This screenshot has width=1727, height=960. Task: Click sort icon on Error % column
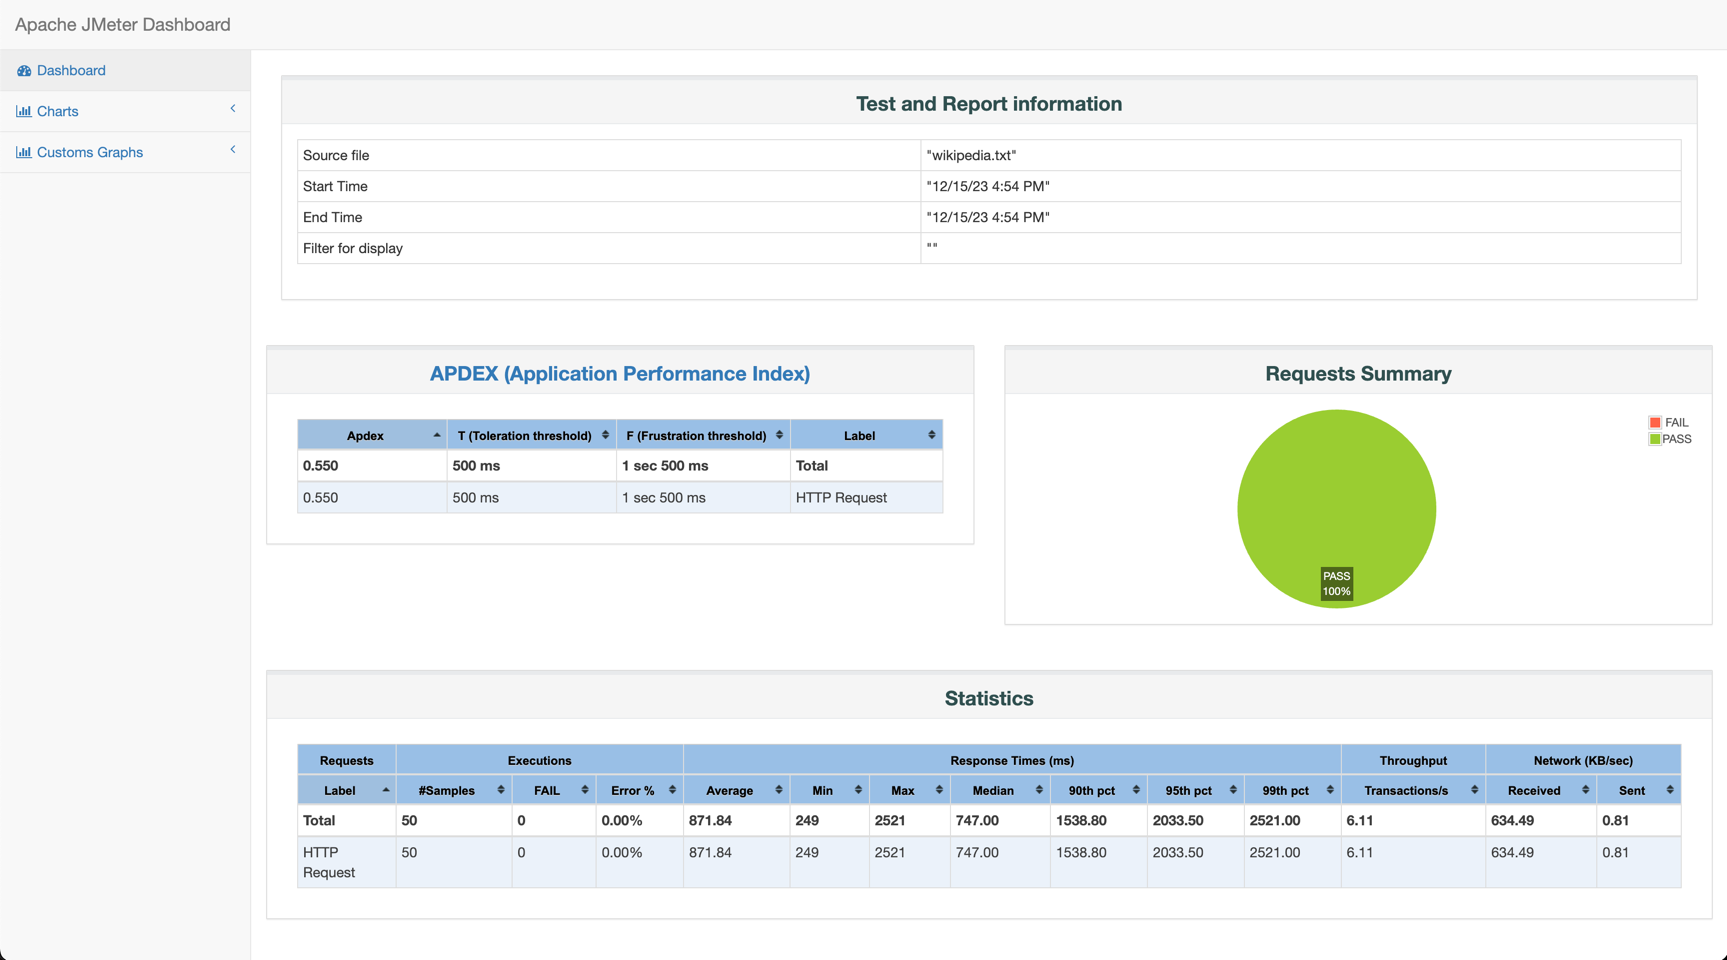pos(672,791)
